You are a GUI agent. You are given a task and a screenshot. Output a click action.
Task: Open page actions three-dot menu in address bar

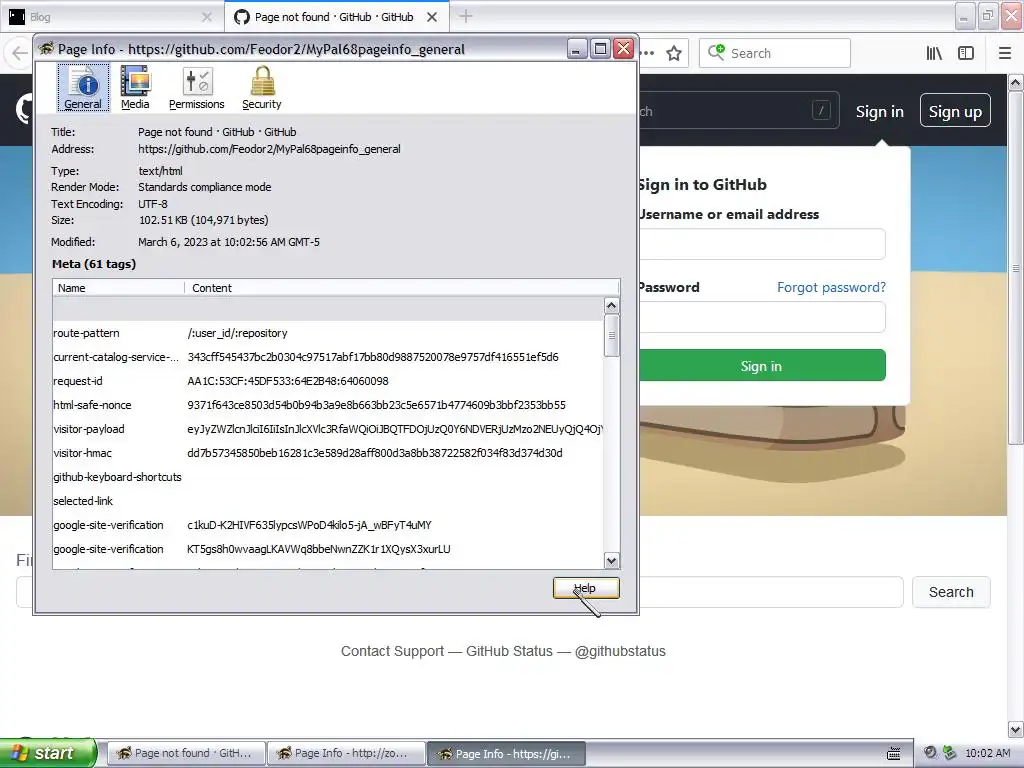click(x=647, y=54)
